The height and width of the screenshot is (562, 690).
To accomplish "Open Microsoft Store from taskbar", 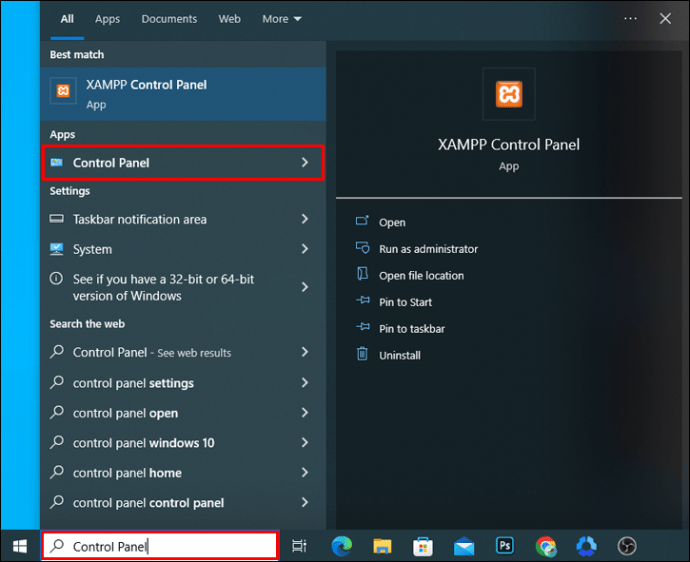I will point(423,546).
